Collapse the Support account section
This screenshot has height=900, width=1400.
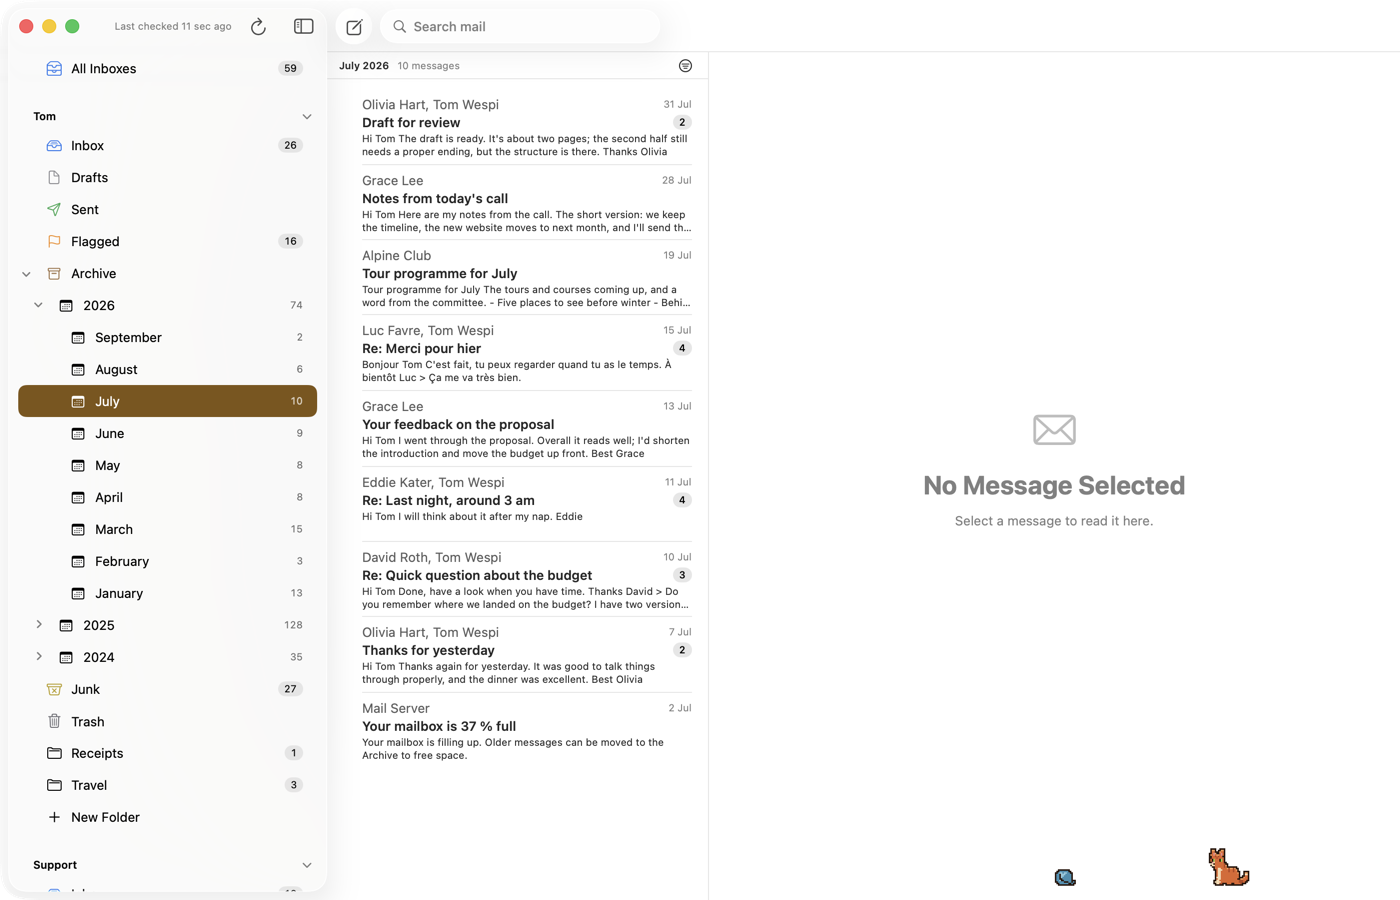[307, 866]
